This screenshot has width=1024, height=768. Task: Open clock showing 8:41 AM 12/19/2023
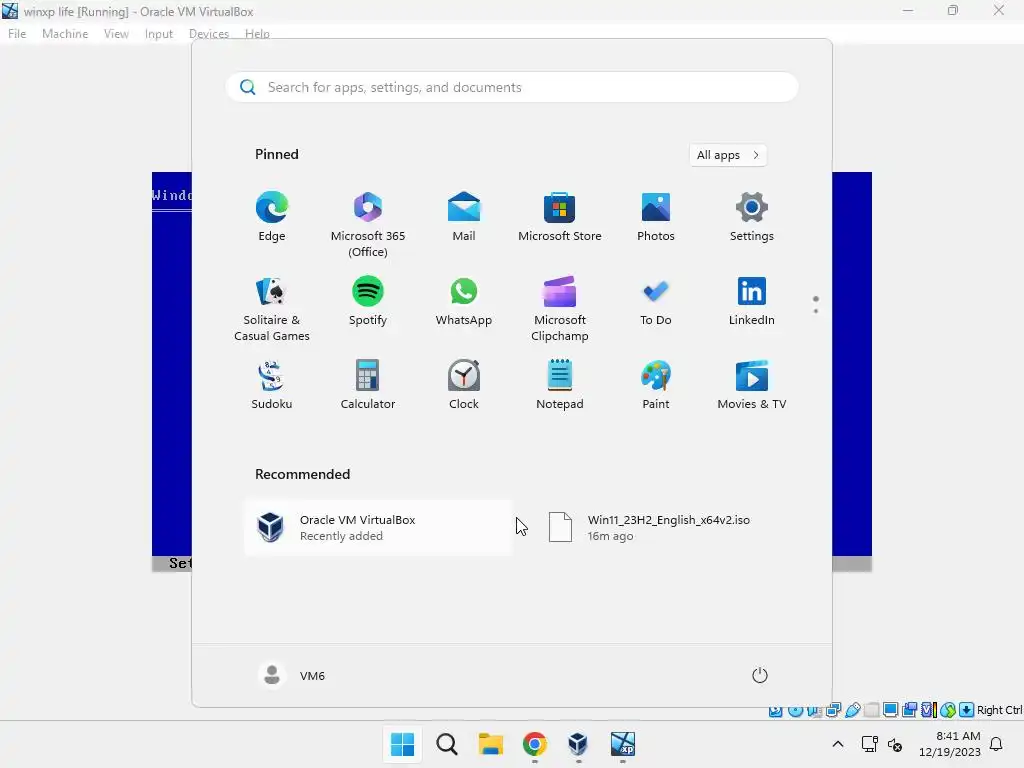click(x=950, y=744)
